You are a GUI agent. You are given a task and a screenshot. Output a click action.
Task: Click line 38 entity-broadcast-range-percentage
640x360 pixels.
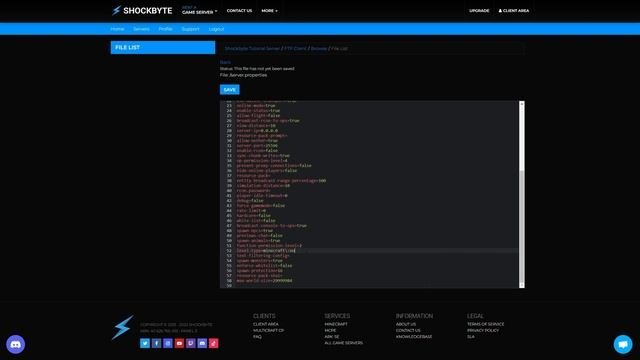[281, 180]
